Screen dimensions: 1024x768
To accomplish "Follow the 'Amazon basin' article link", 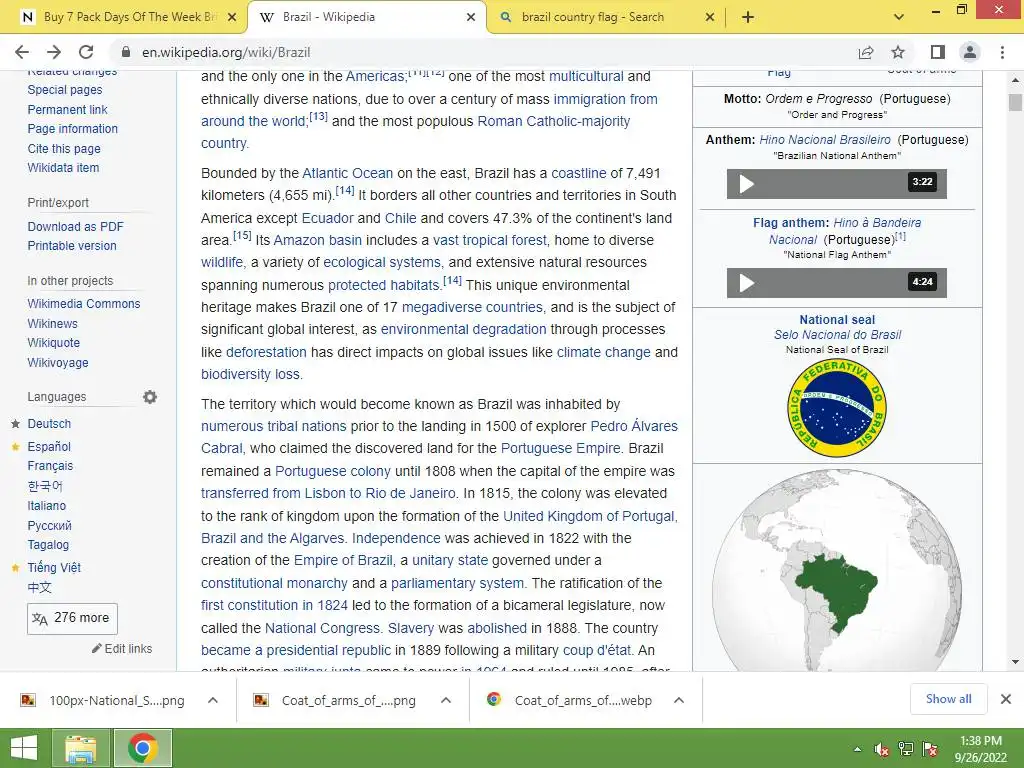I will point(317,240).
